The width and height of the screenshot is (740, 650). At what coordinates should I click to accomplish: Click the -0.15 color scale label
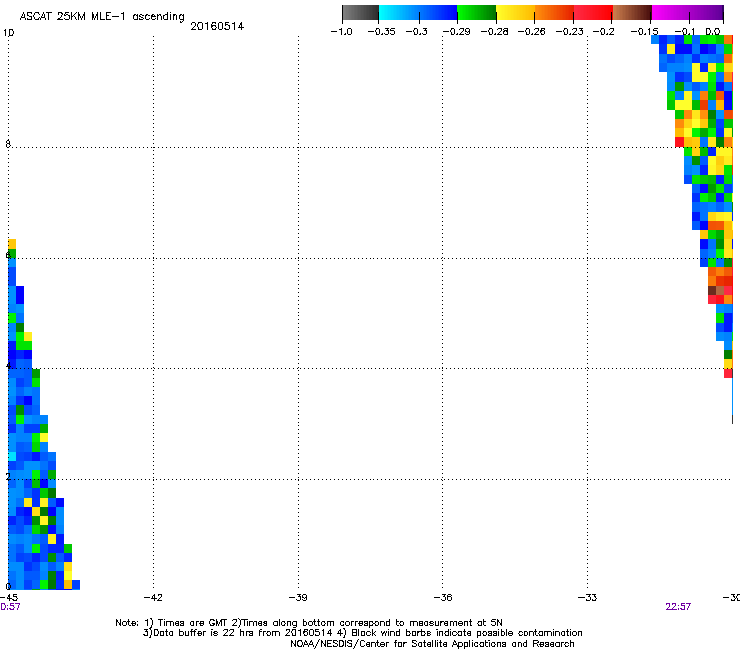pos(645,32)
